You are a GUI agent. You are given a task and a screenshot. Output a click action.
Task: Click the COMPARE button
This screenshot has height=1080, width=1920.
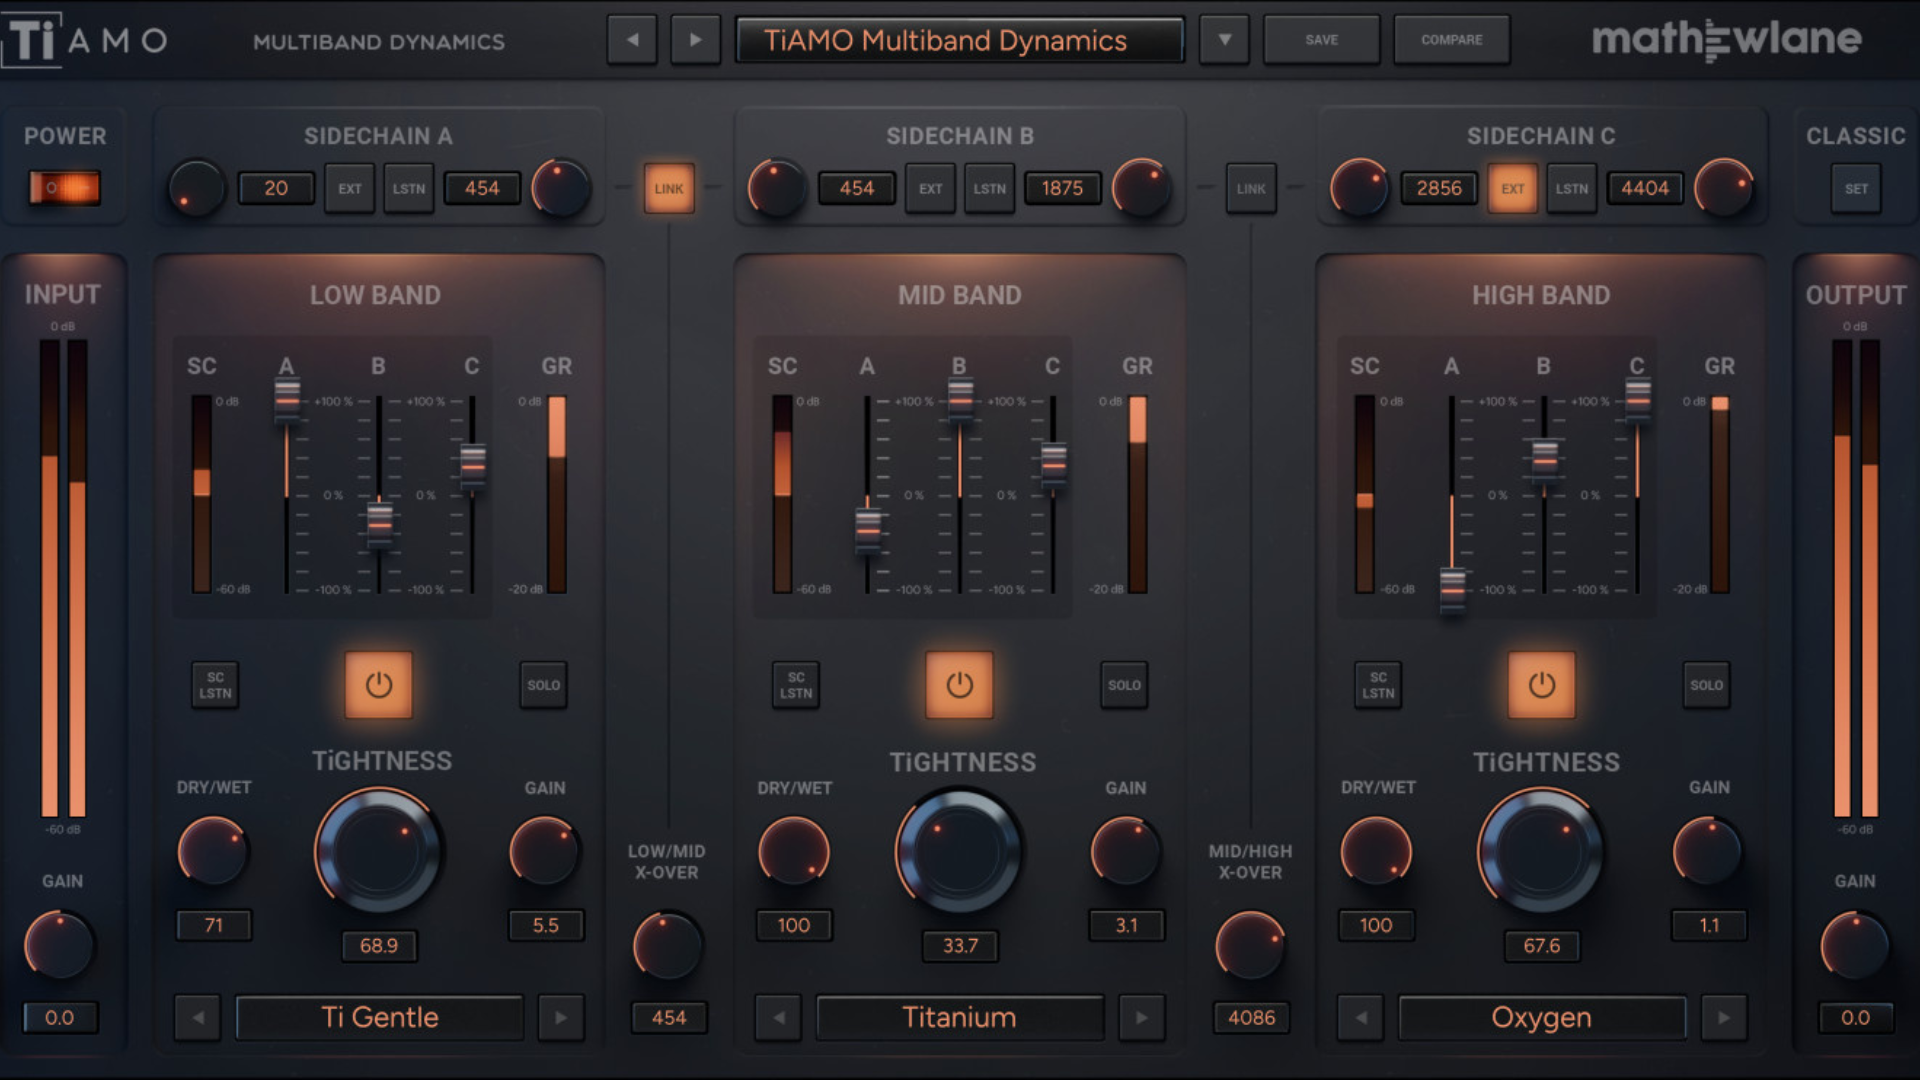[1452, 40]
